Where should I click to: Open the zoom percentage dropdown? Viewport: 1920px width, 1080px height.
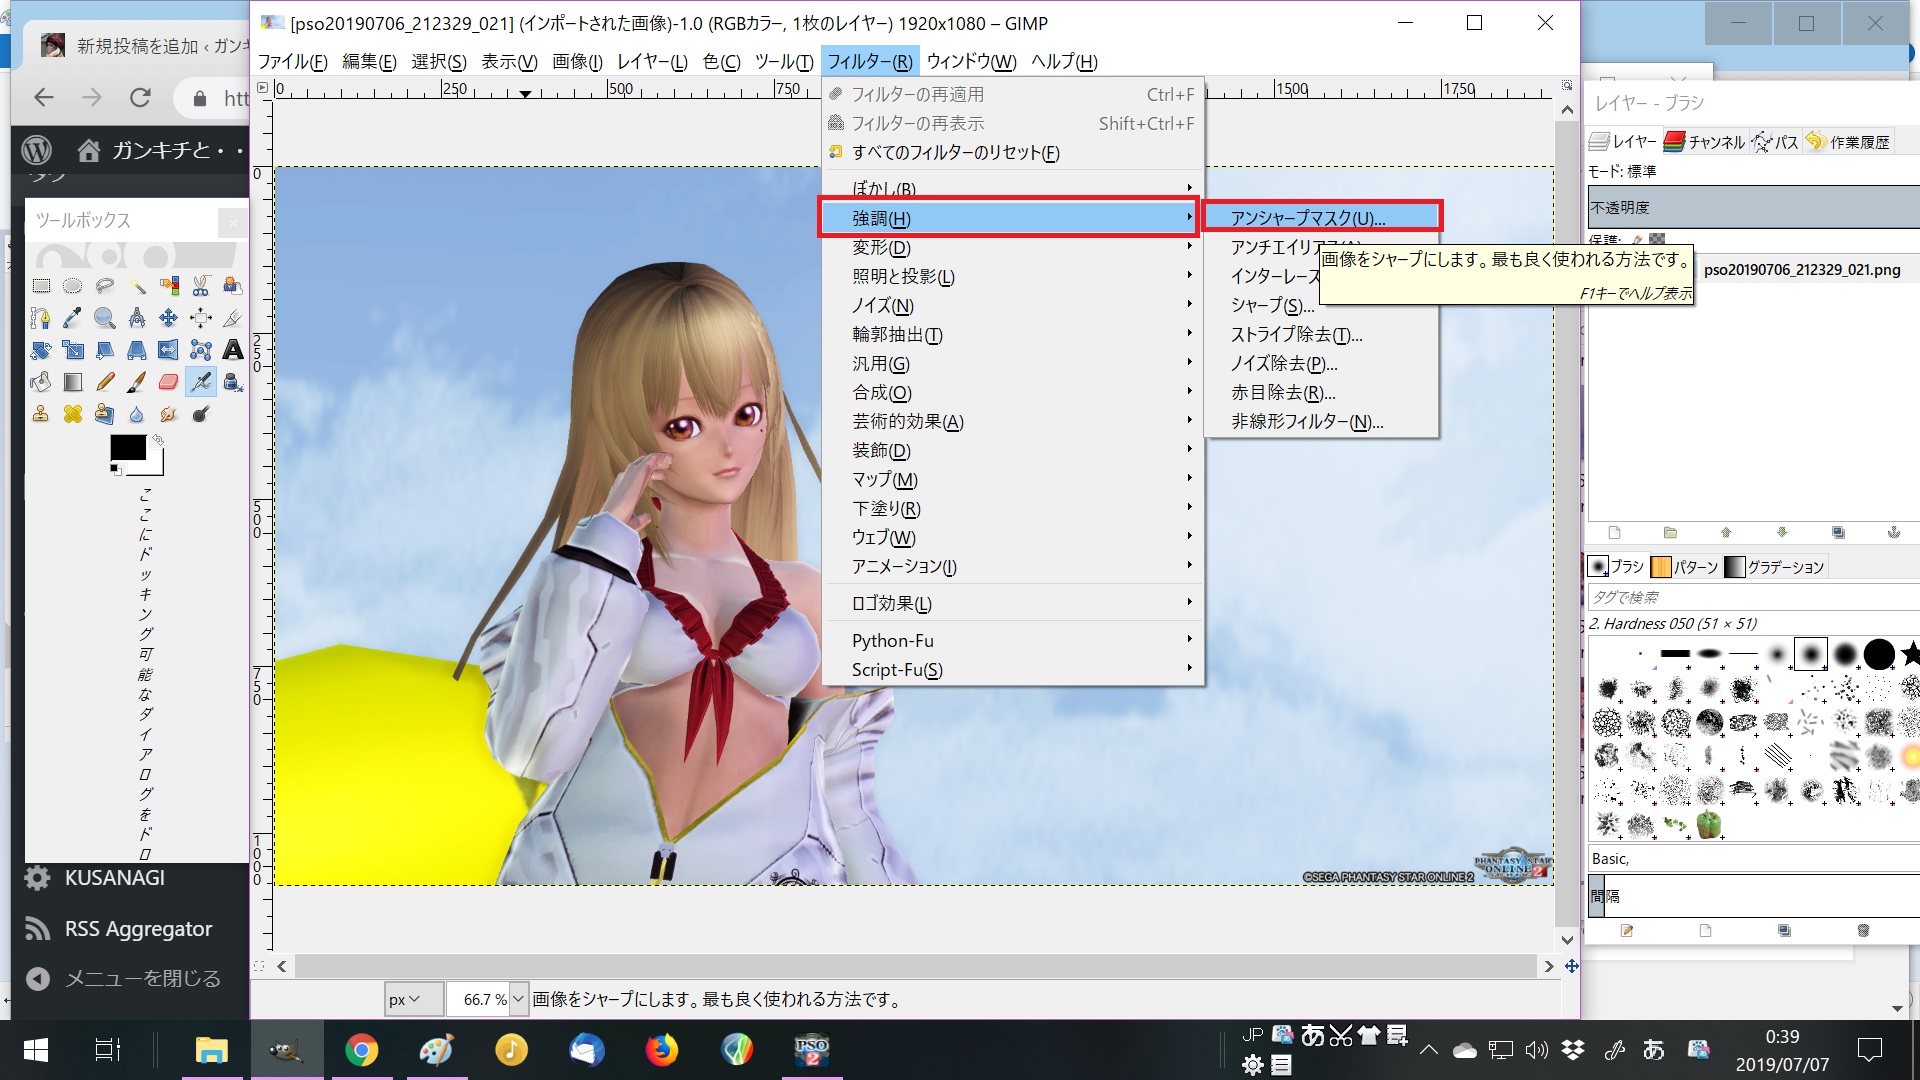pos(518,999)
